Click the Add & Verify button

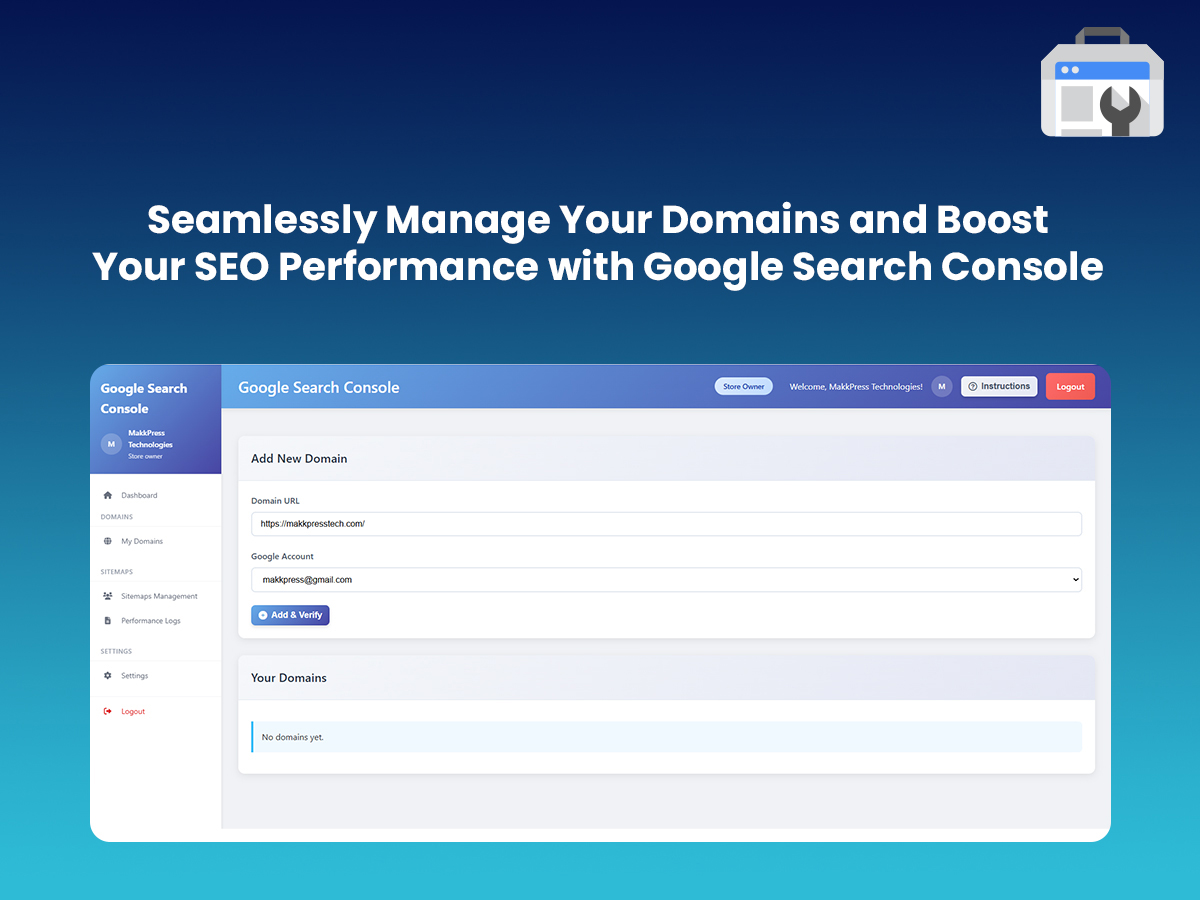[290, 615]
